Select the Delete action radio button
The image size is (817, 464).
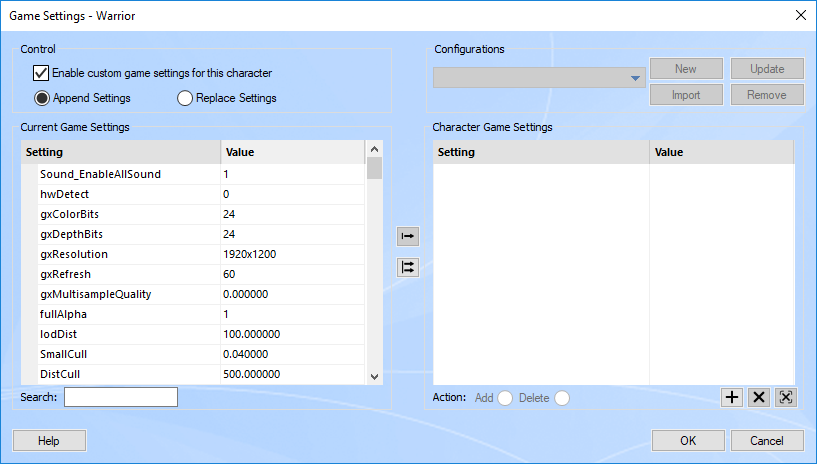click(562, 398)
